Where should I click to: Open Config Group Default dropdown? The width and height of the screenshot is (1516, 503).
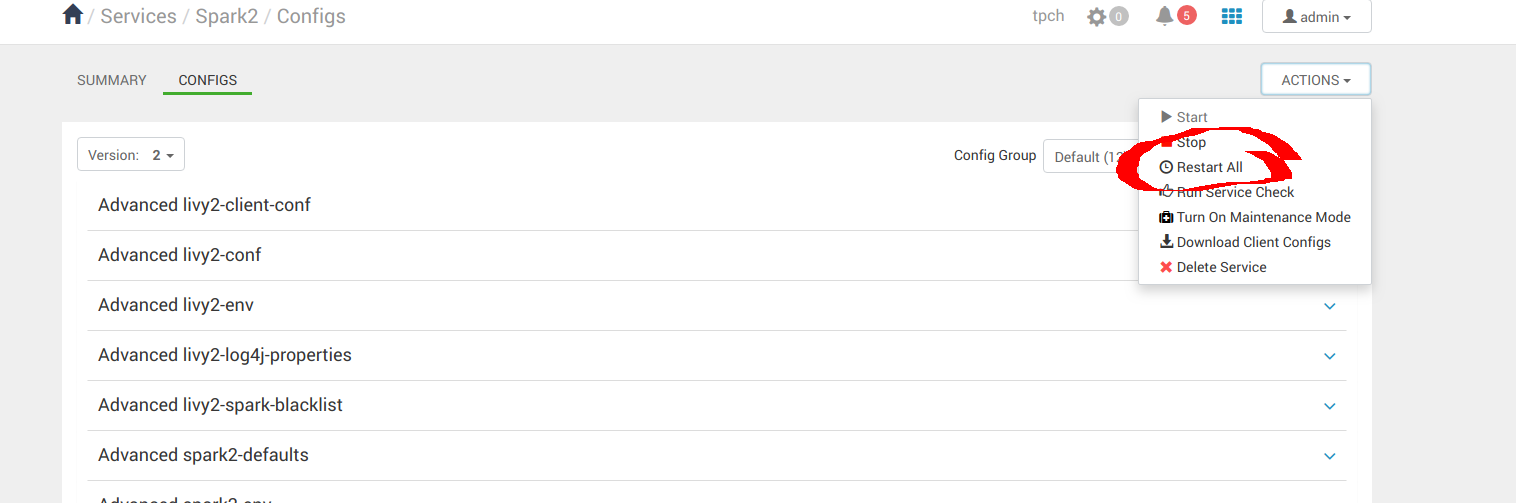click(x=1090, y=157)
